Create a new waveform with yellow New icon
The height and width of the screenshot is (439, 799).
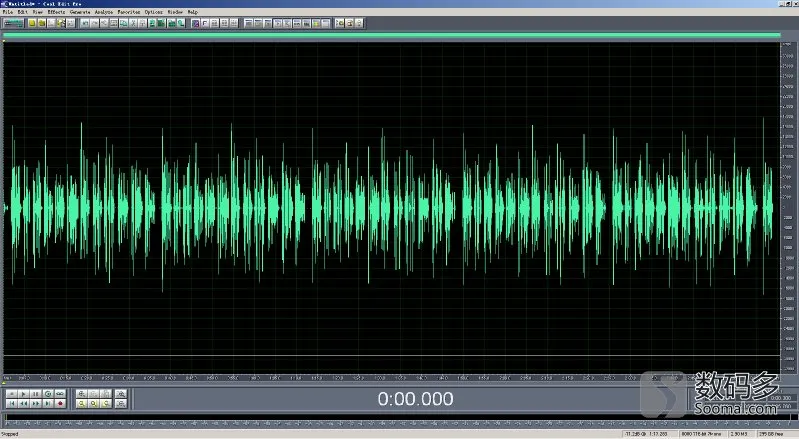[32, 23]
